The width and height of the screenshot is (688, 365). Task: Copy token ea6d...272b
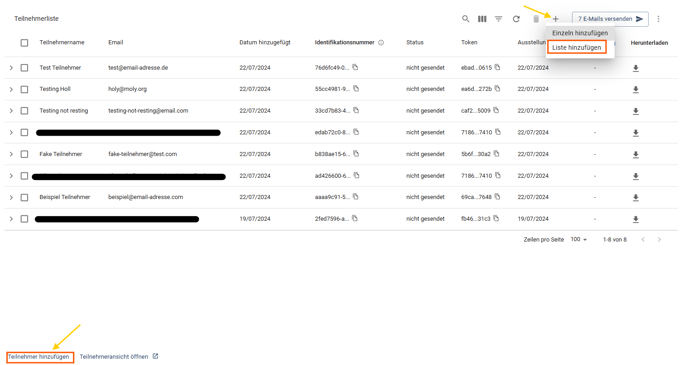point(497,89)
